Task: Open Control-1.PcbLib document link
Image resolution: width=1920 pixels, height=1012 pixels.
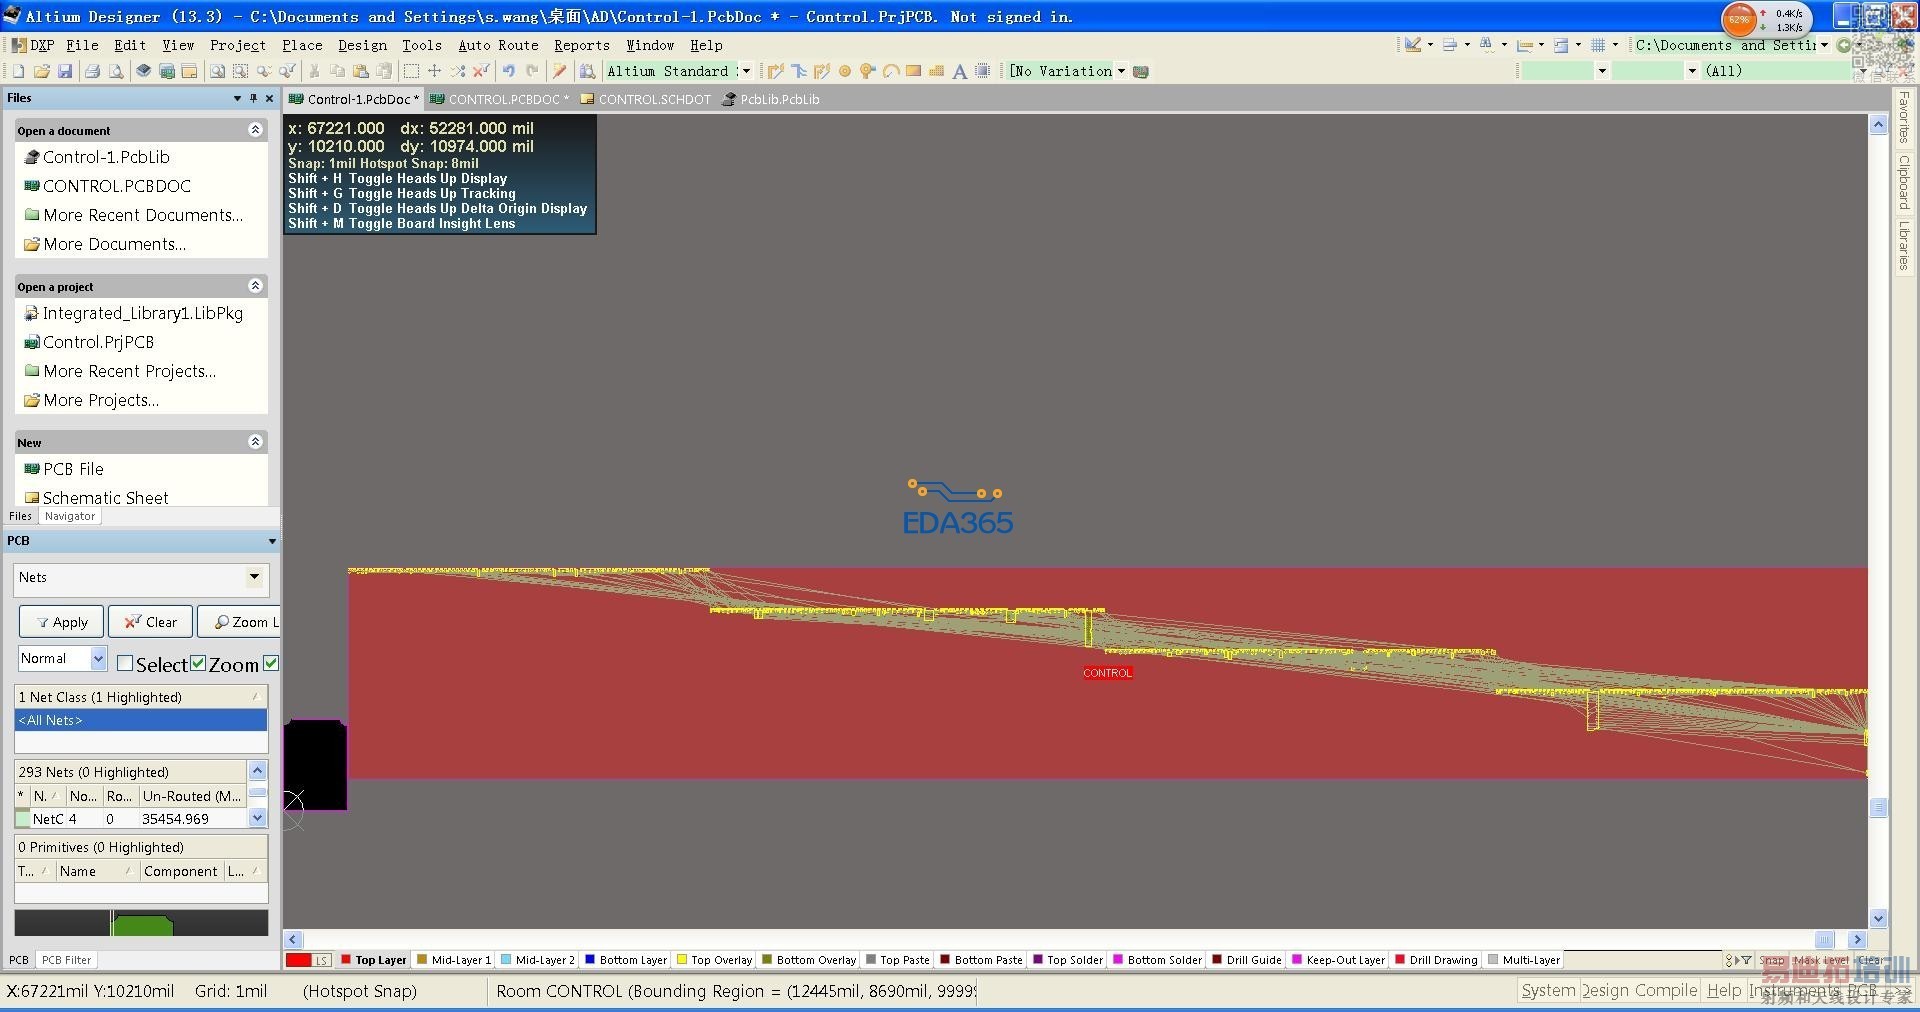Action: 106,157
